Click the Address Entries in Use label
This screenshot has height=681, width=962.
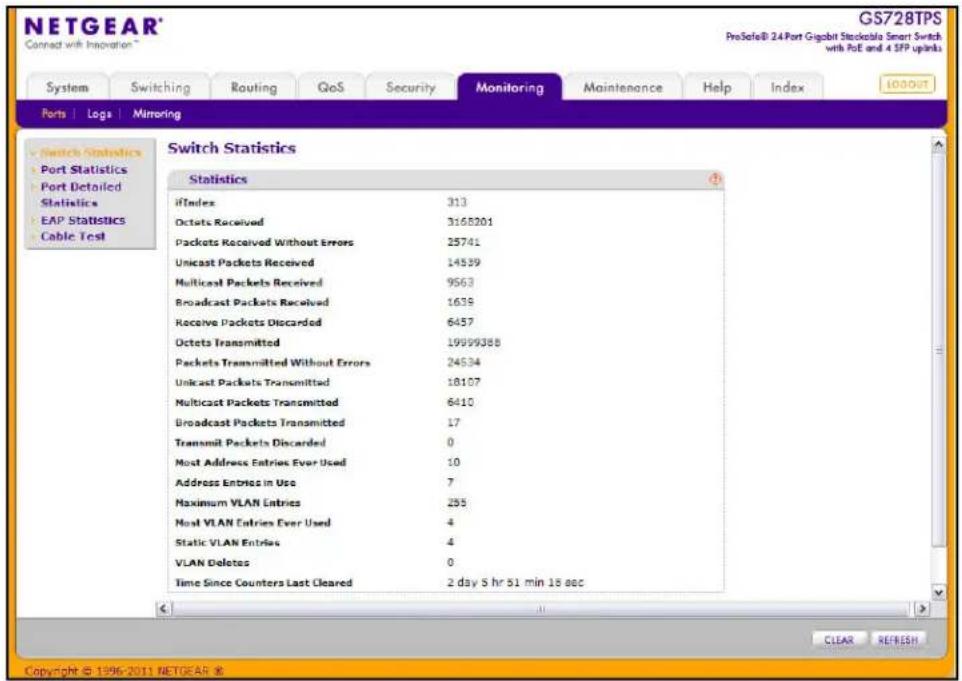click(x=235, y=483)
